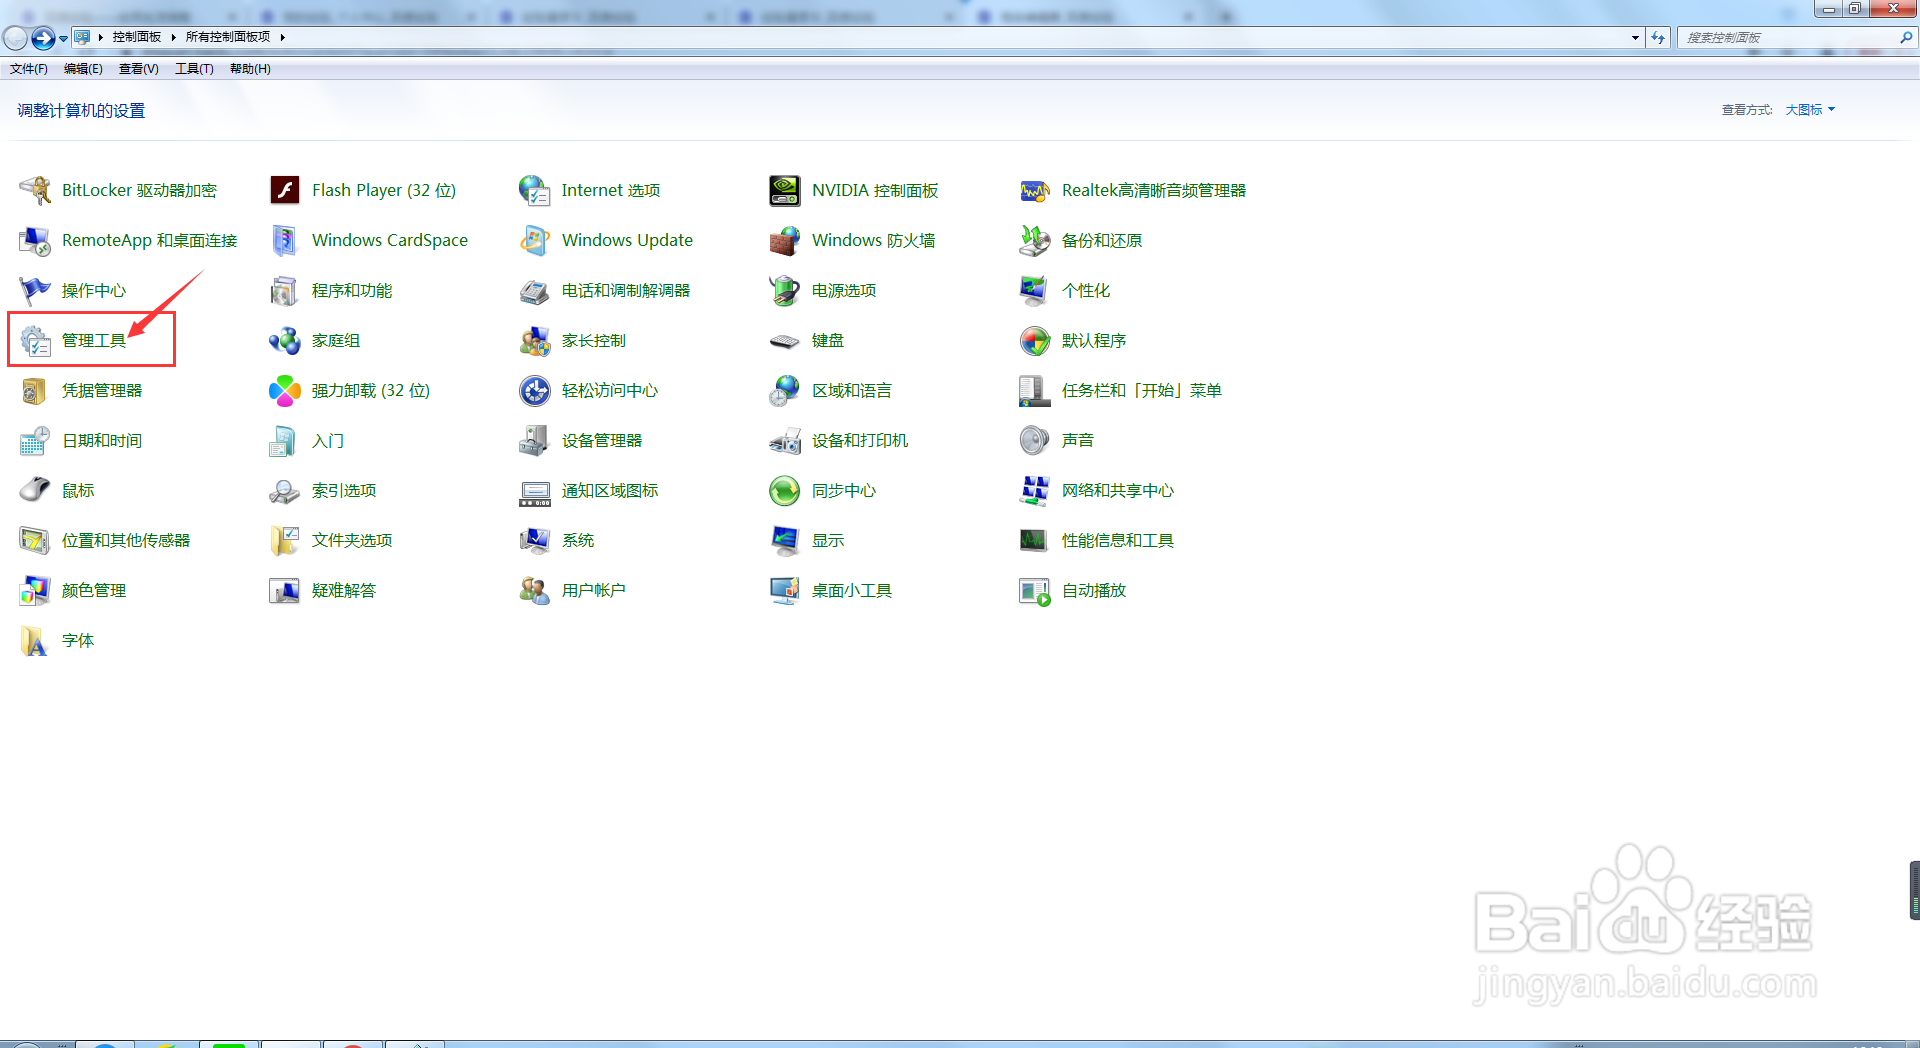Open the 同步中心 green icon
Screen dimensions: 1920x1048
(785, 490)
